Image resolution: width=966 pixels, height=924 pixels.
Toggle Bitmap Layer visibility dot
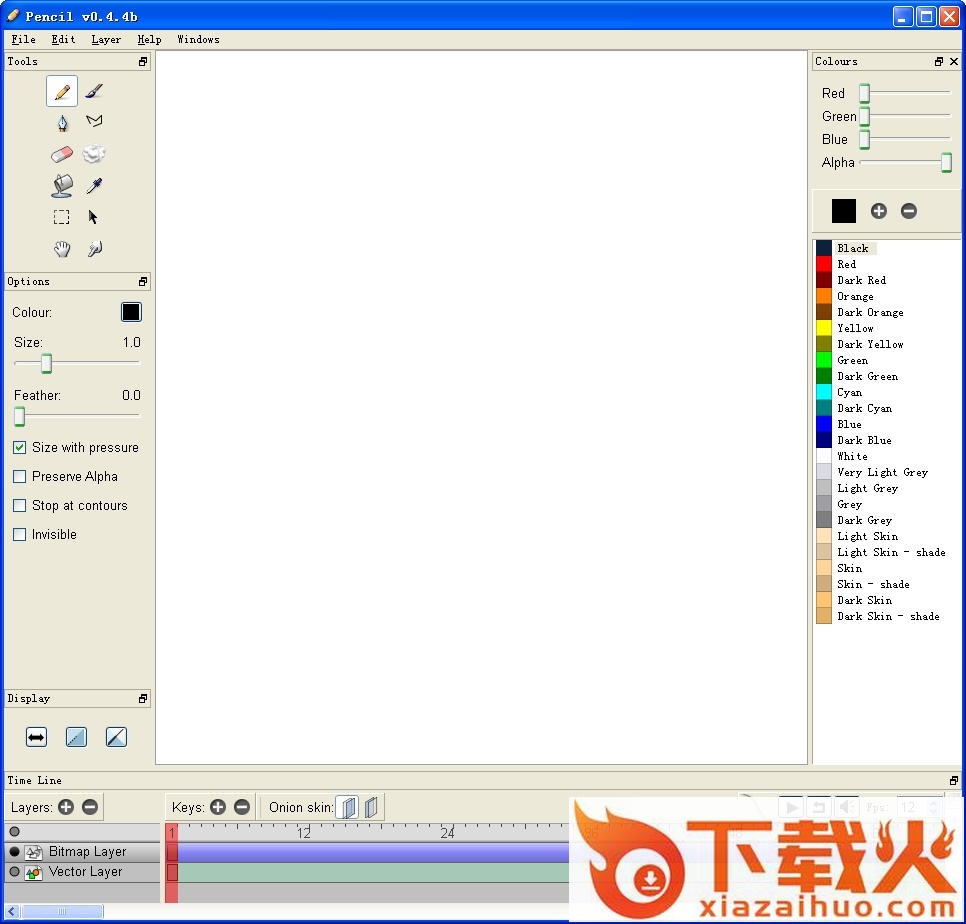pos(14,852)
